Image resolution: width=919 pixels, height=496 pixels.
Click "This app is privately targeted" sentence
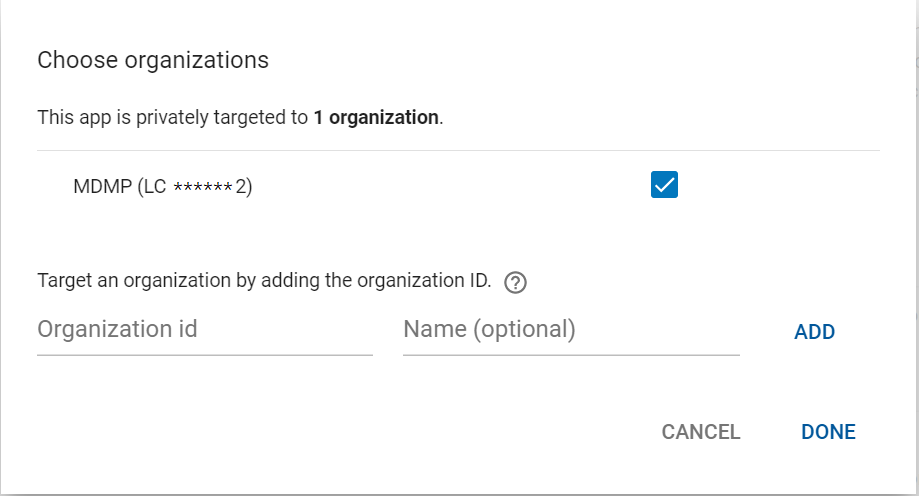coord(172,117)
